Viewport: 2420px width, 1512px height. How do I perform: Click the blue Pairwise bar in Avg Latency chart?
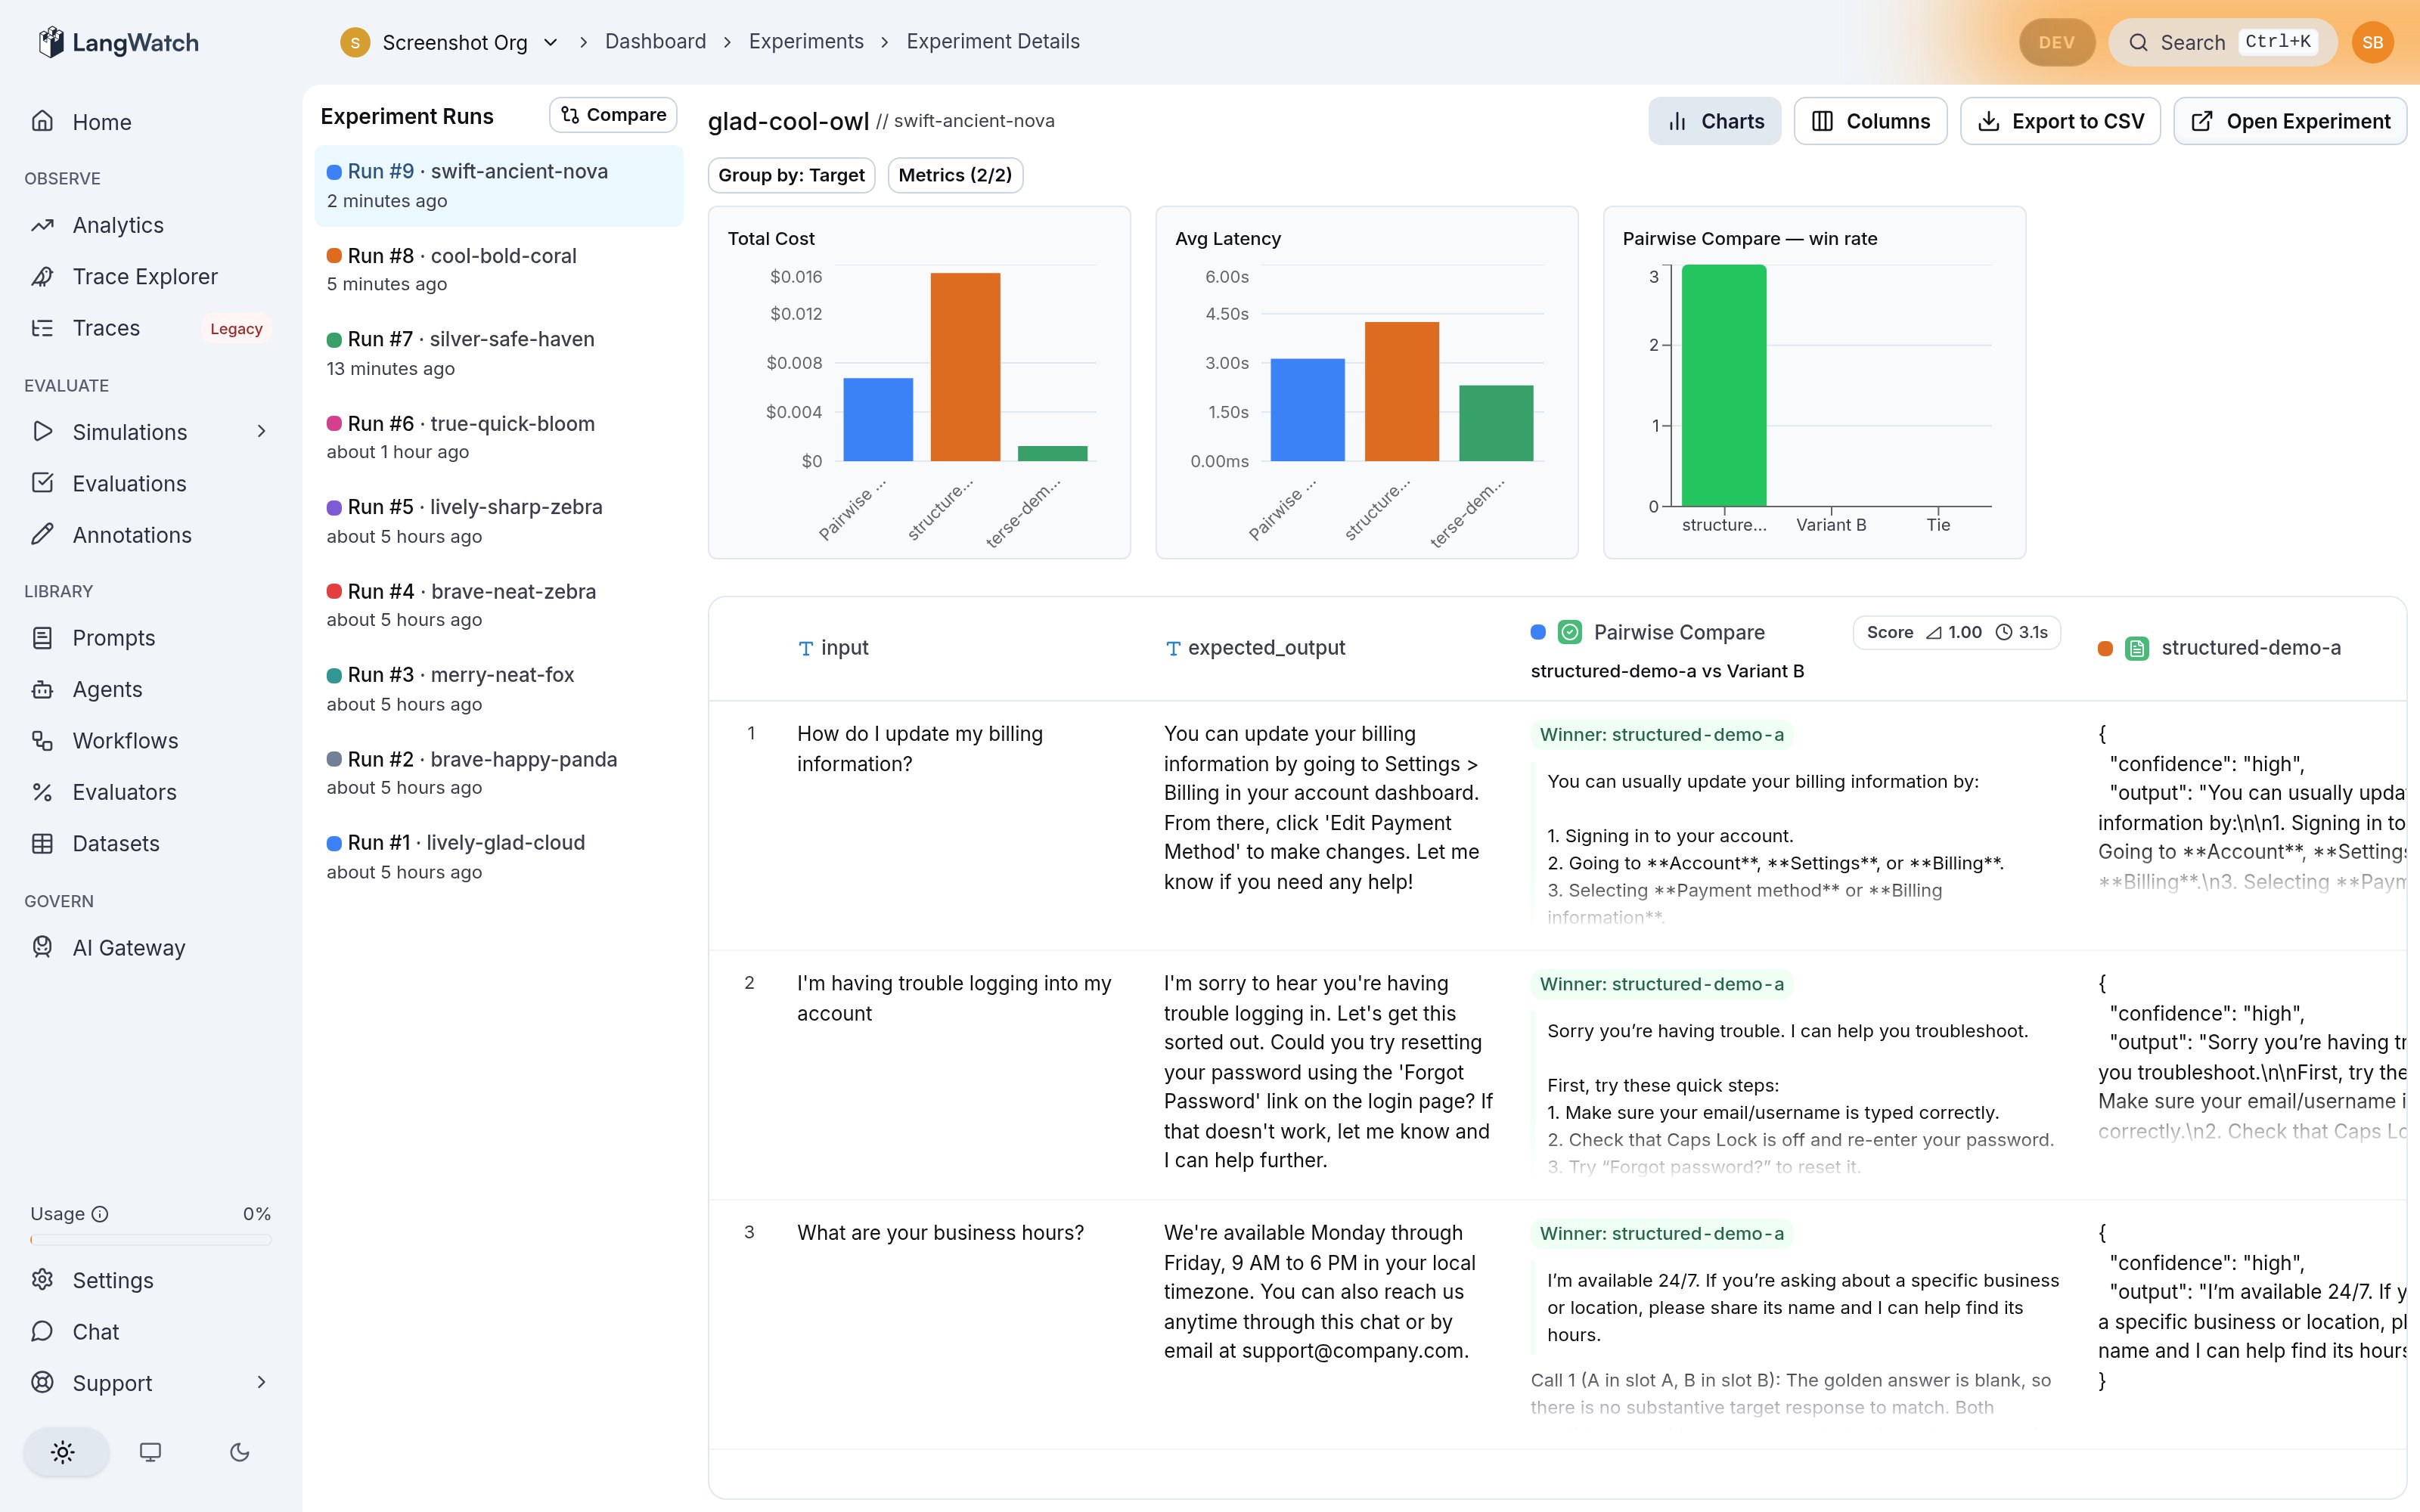pyautogui.click(x=1307, y=409)
